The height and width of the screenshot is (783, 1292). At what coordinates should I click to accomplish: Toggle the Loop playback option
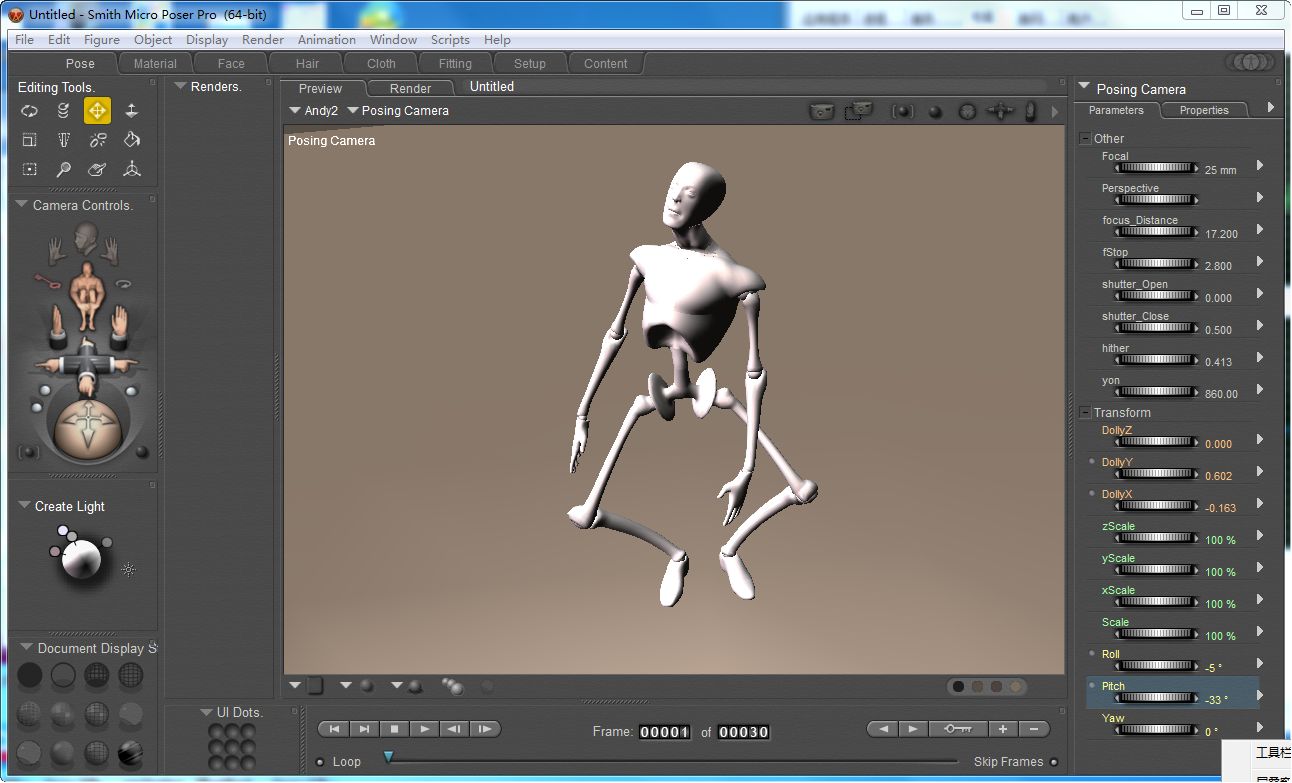pos(320,762)
